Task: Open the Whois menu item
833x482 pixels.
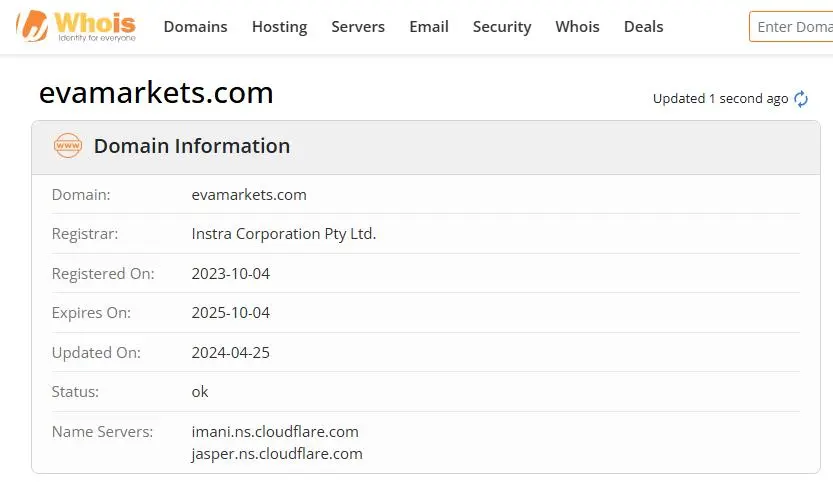Action: pos(577,27)
